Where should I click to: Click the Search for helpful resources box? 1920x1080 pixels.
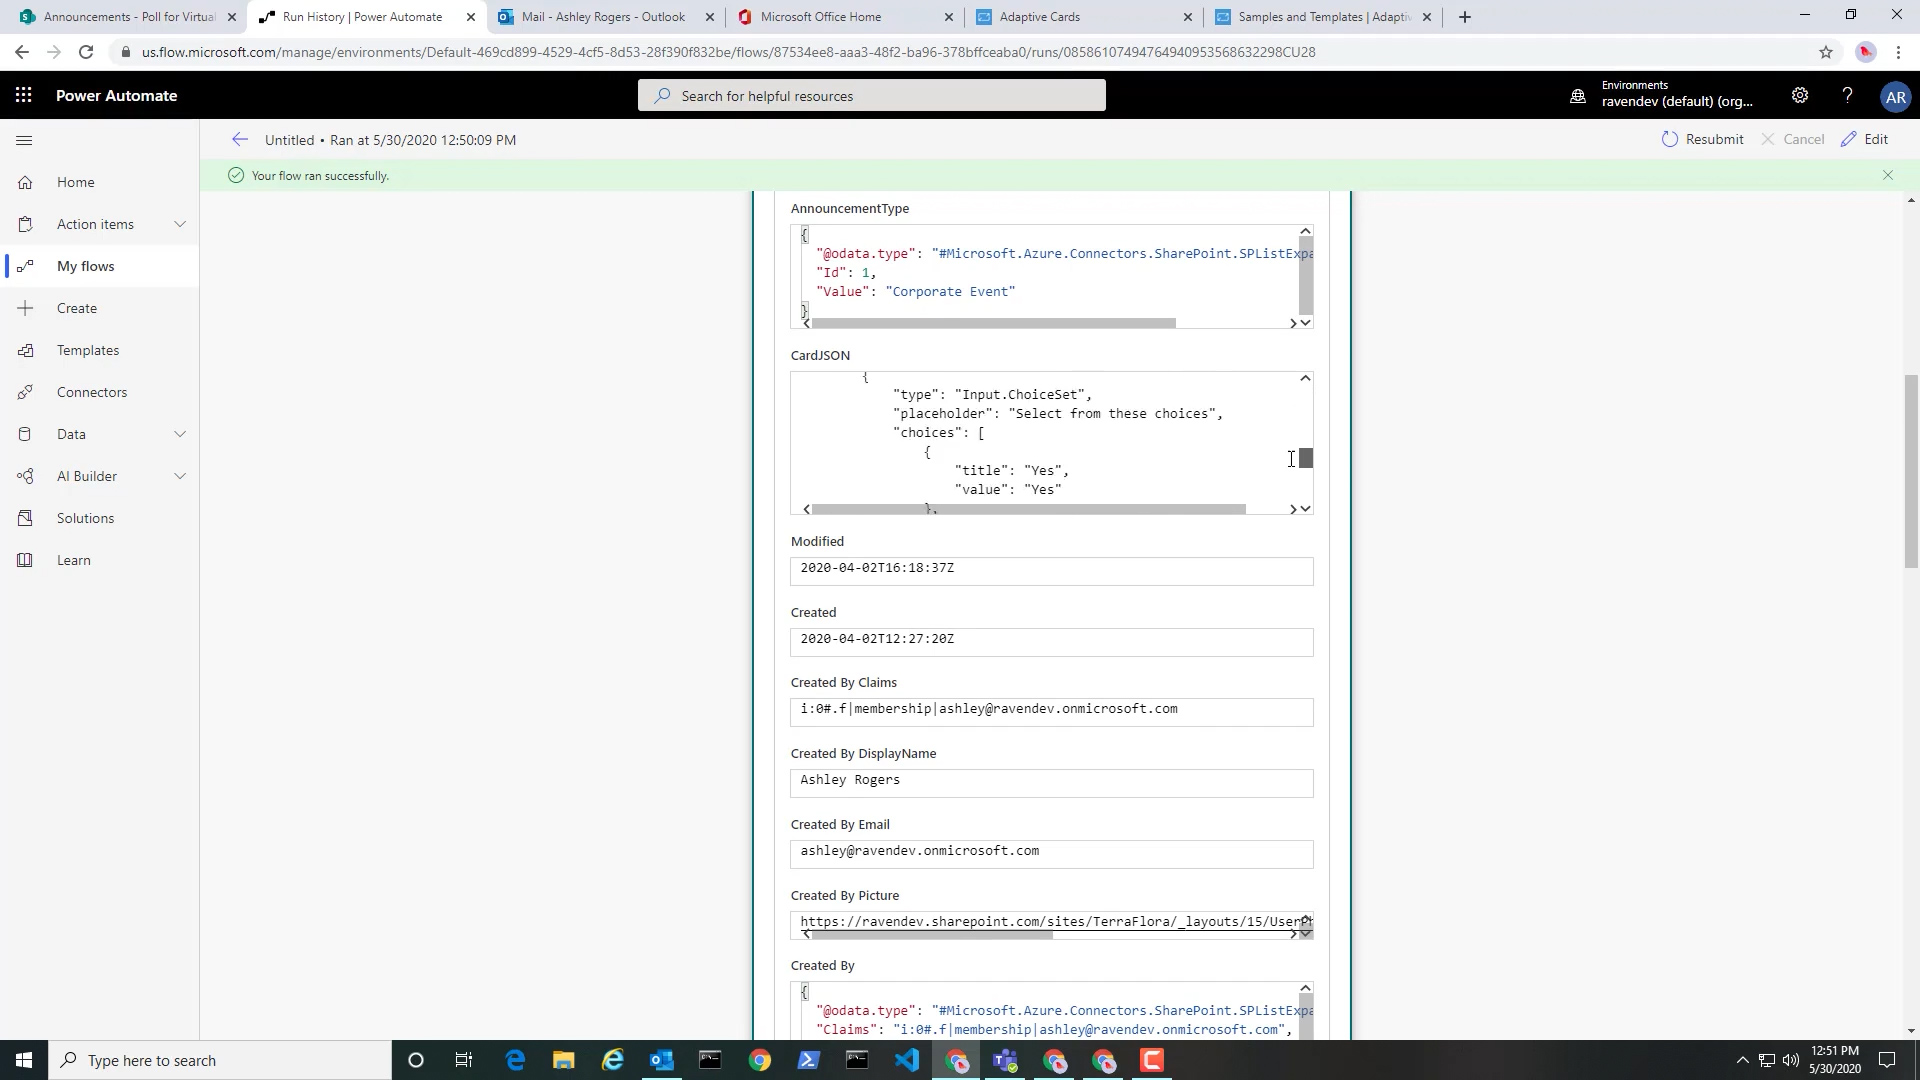pyautogui.click(x=872, y=96)
